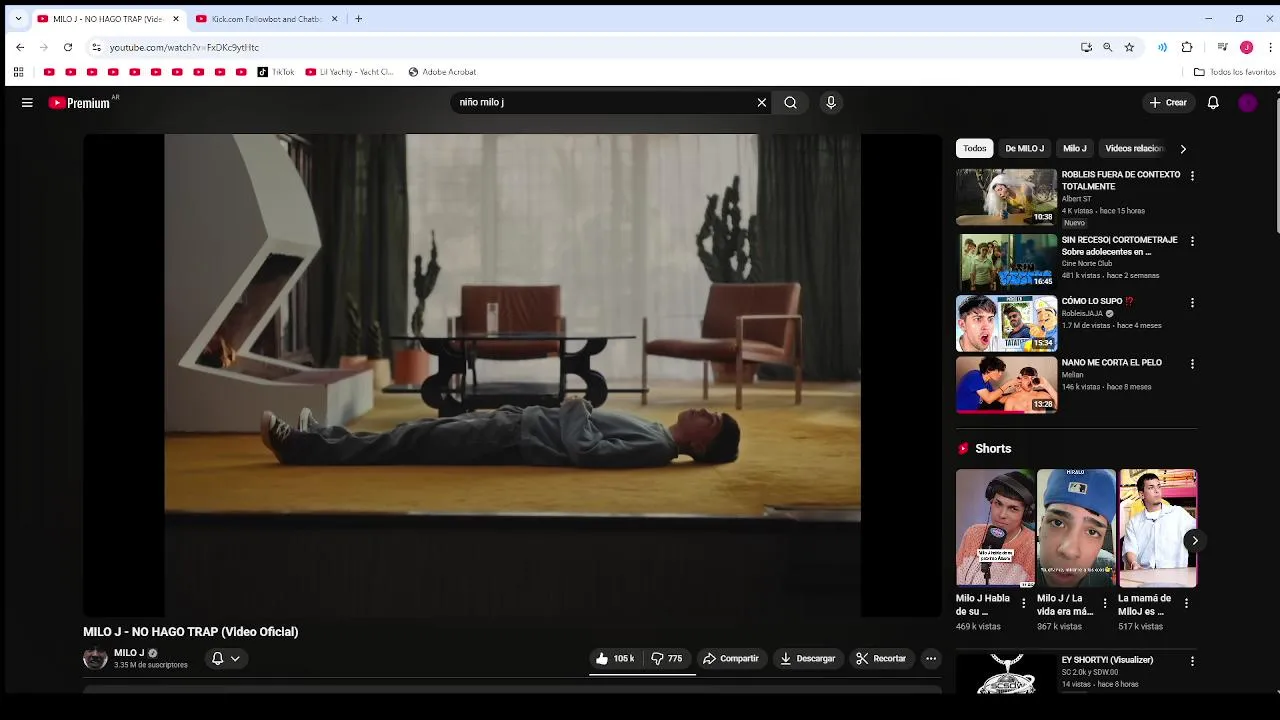
Task: Play 'La mamá de MiloJ es' short
Action: click(1158, 528)
